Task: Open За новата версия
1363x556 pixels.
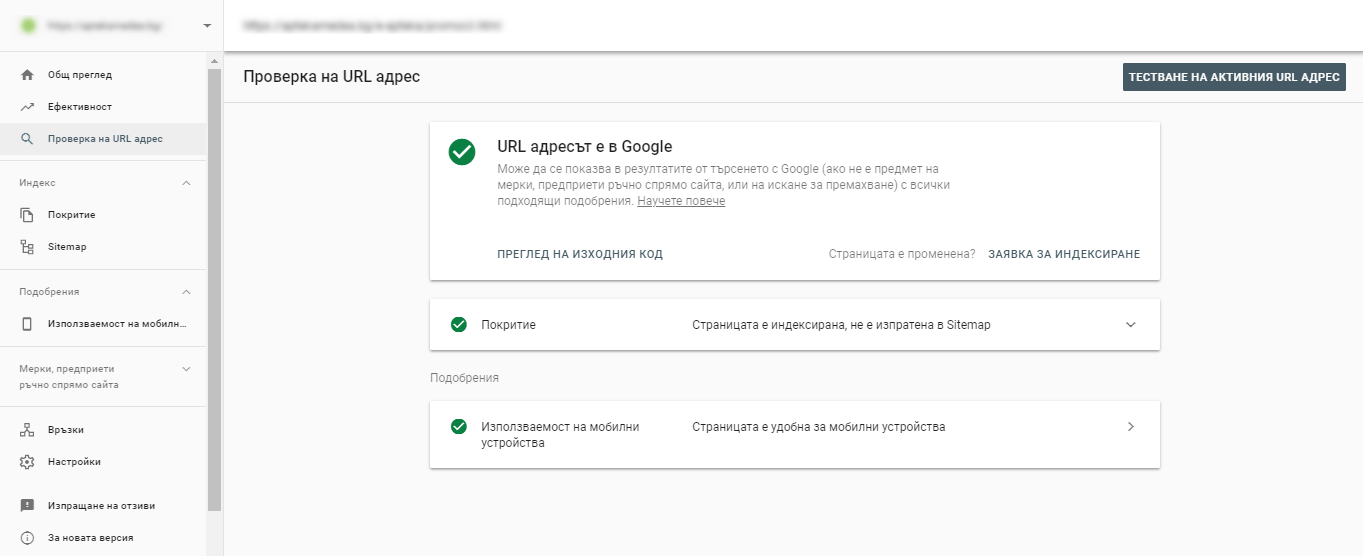Action: coord(103,538)
